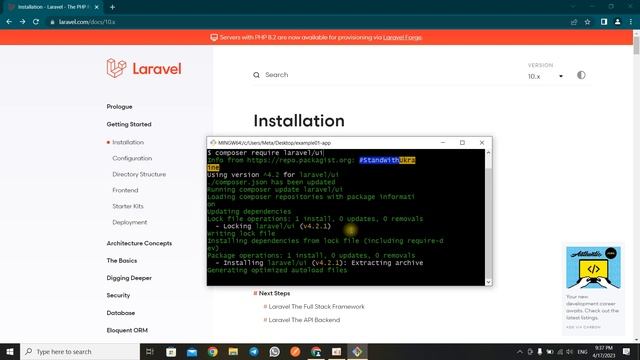Click the taskbar search box
Viewport: 640px width, 360px height.
[x=80, y=351]
